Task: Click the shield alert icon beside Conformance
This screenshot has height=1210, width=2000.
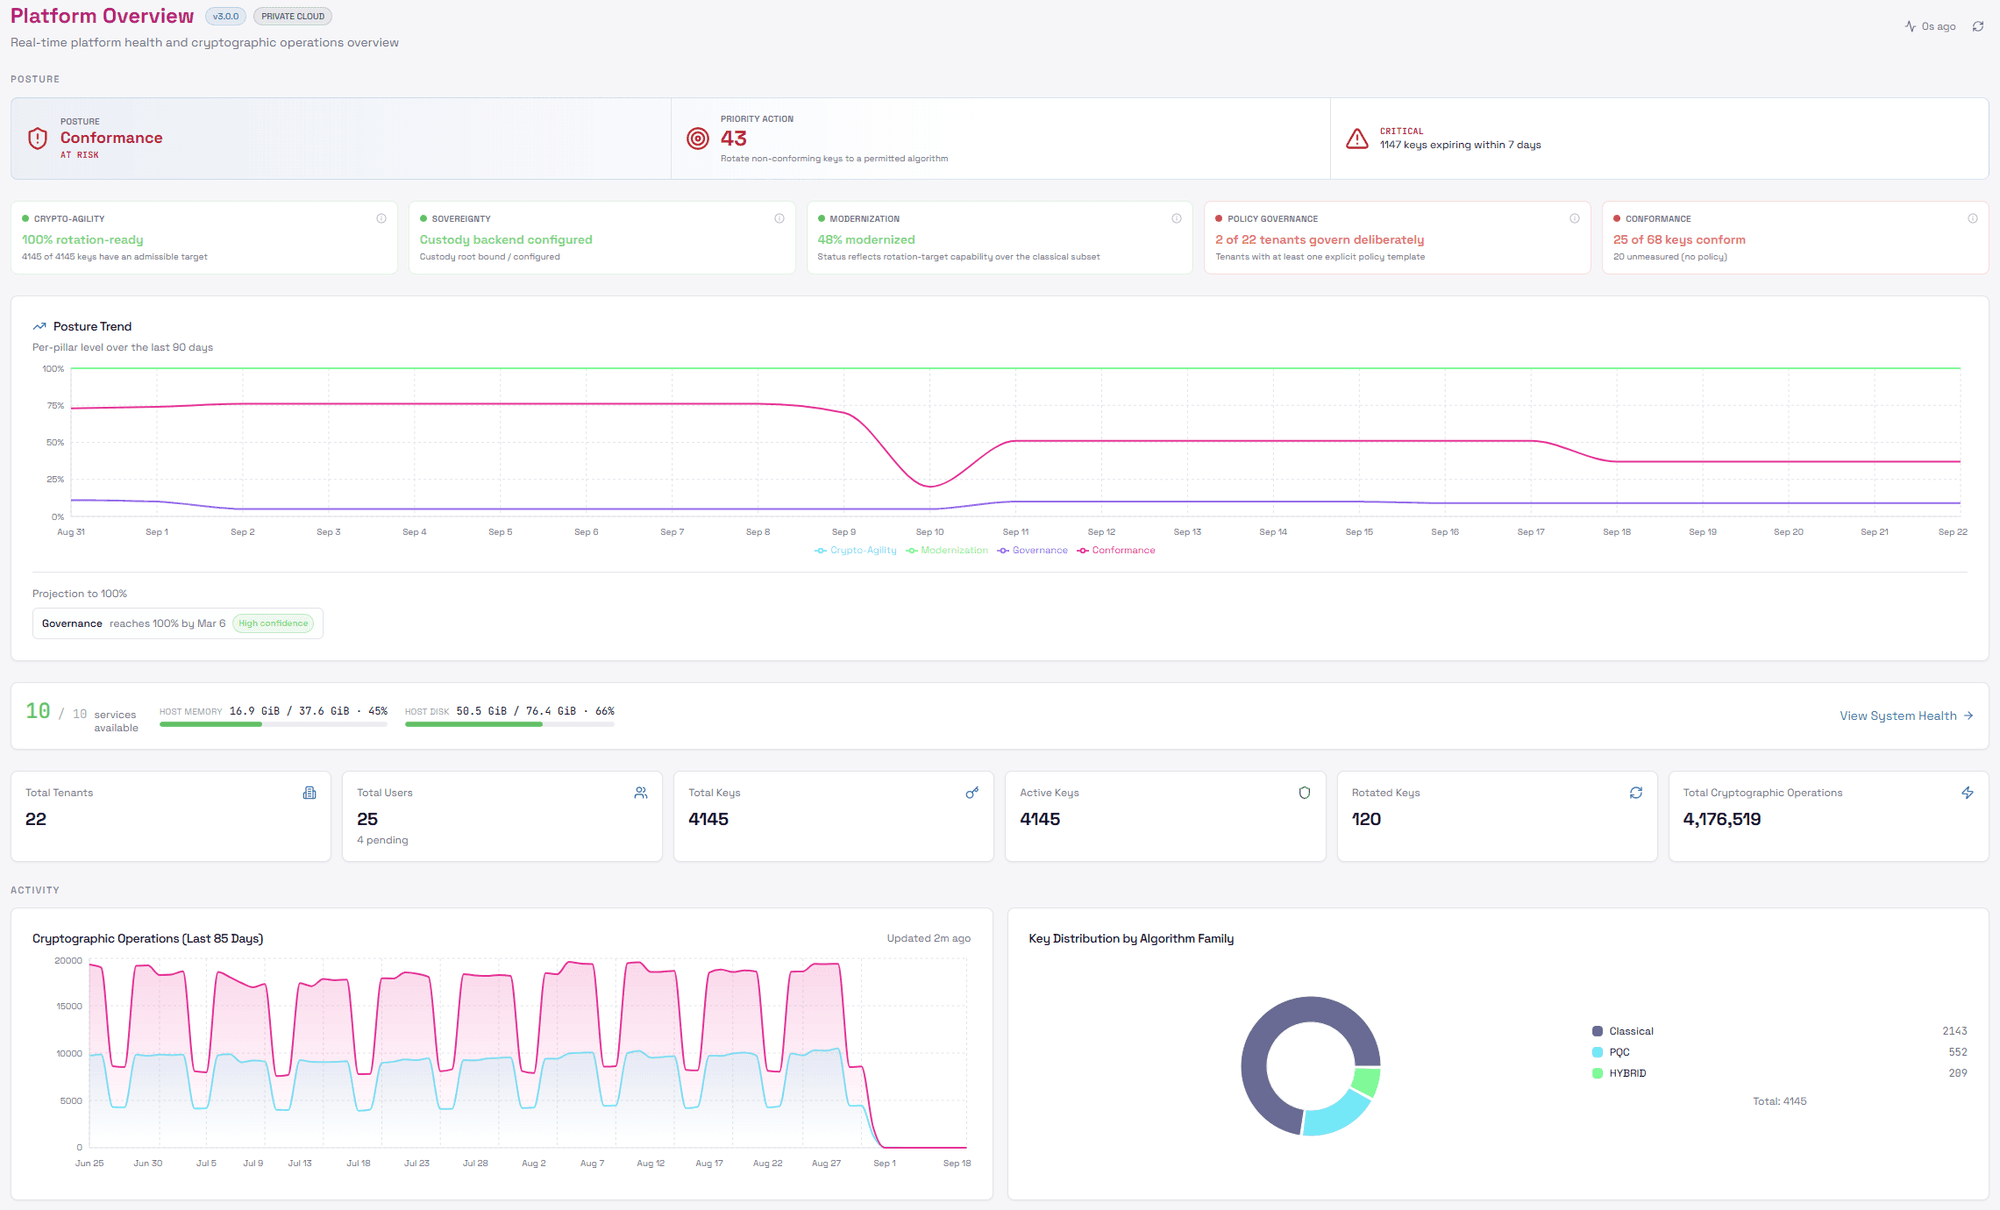Action: pos(38,139)
